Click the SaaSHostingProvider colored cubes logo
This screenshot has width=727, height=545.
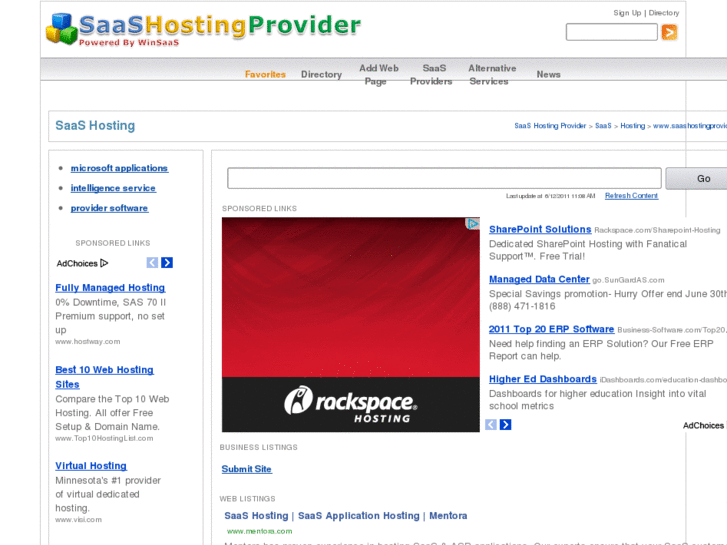coord(62,29)
